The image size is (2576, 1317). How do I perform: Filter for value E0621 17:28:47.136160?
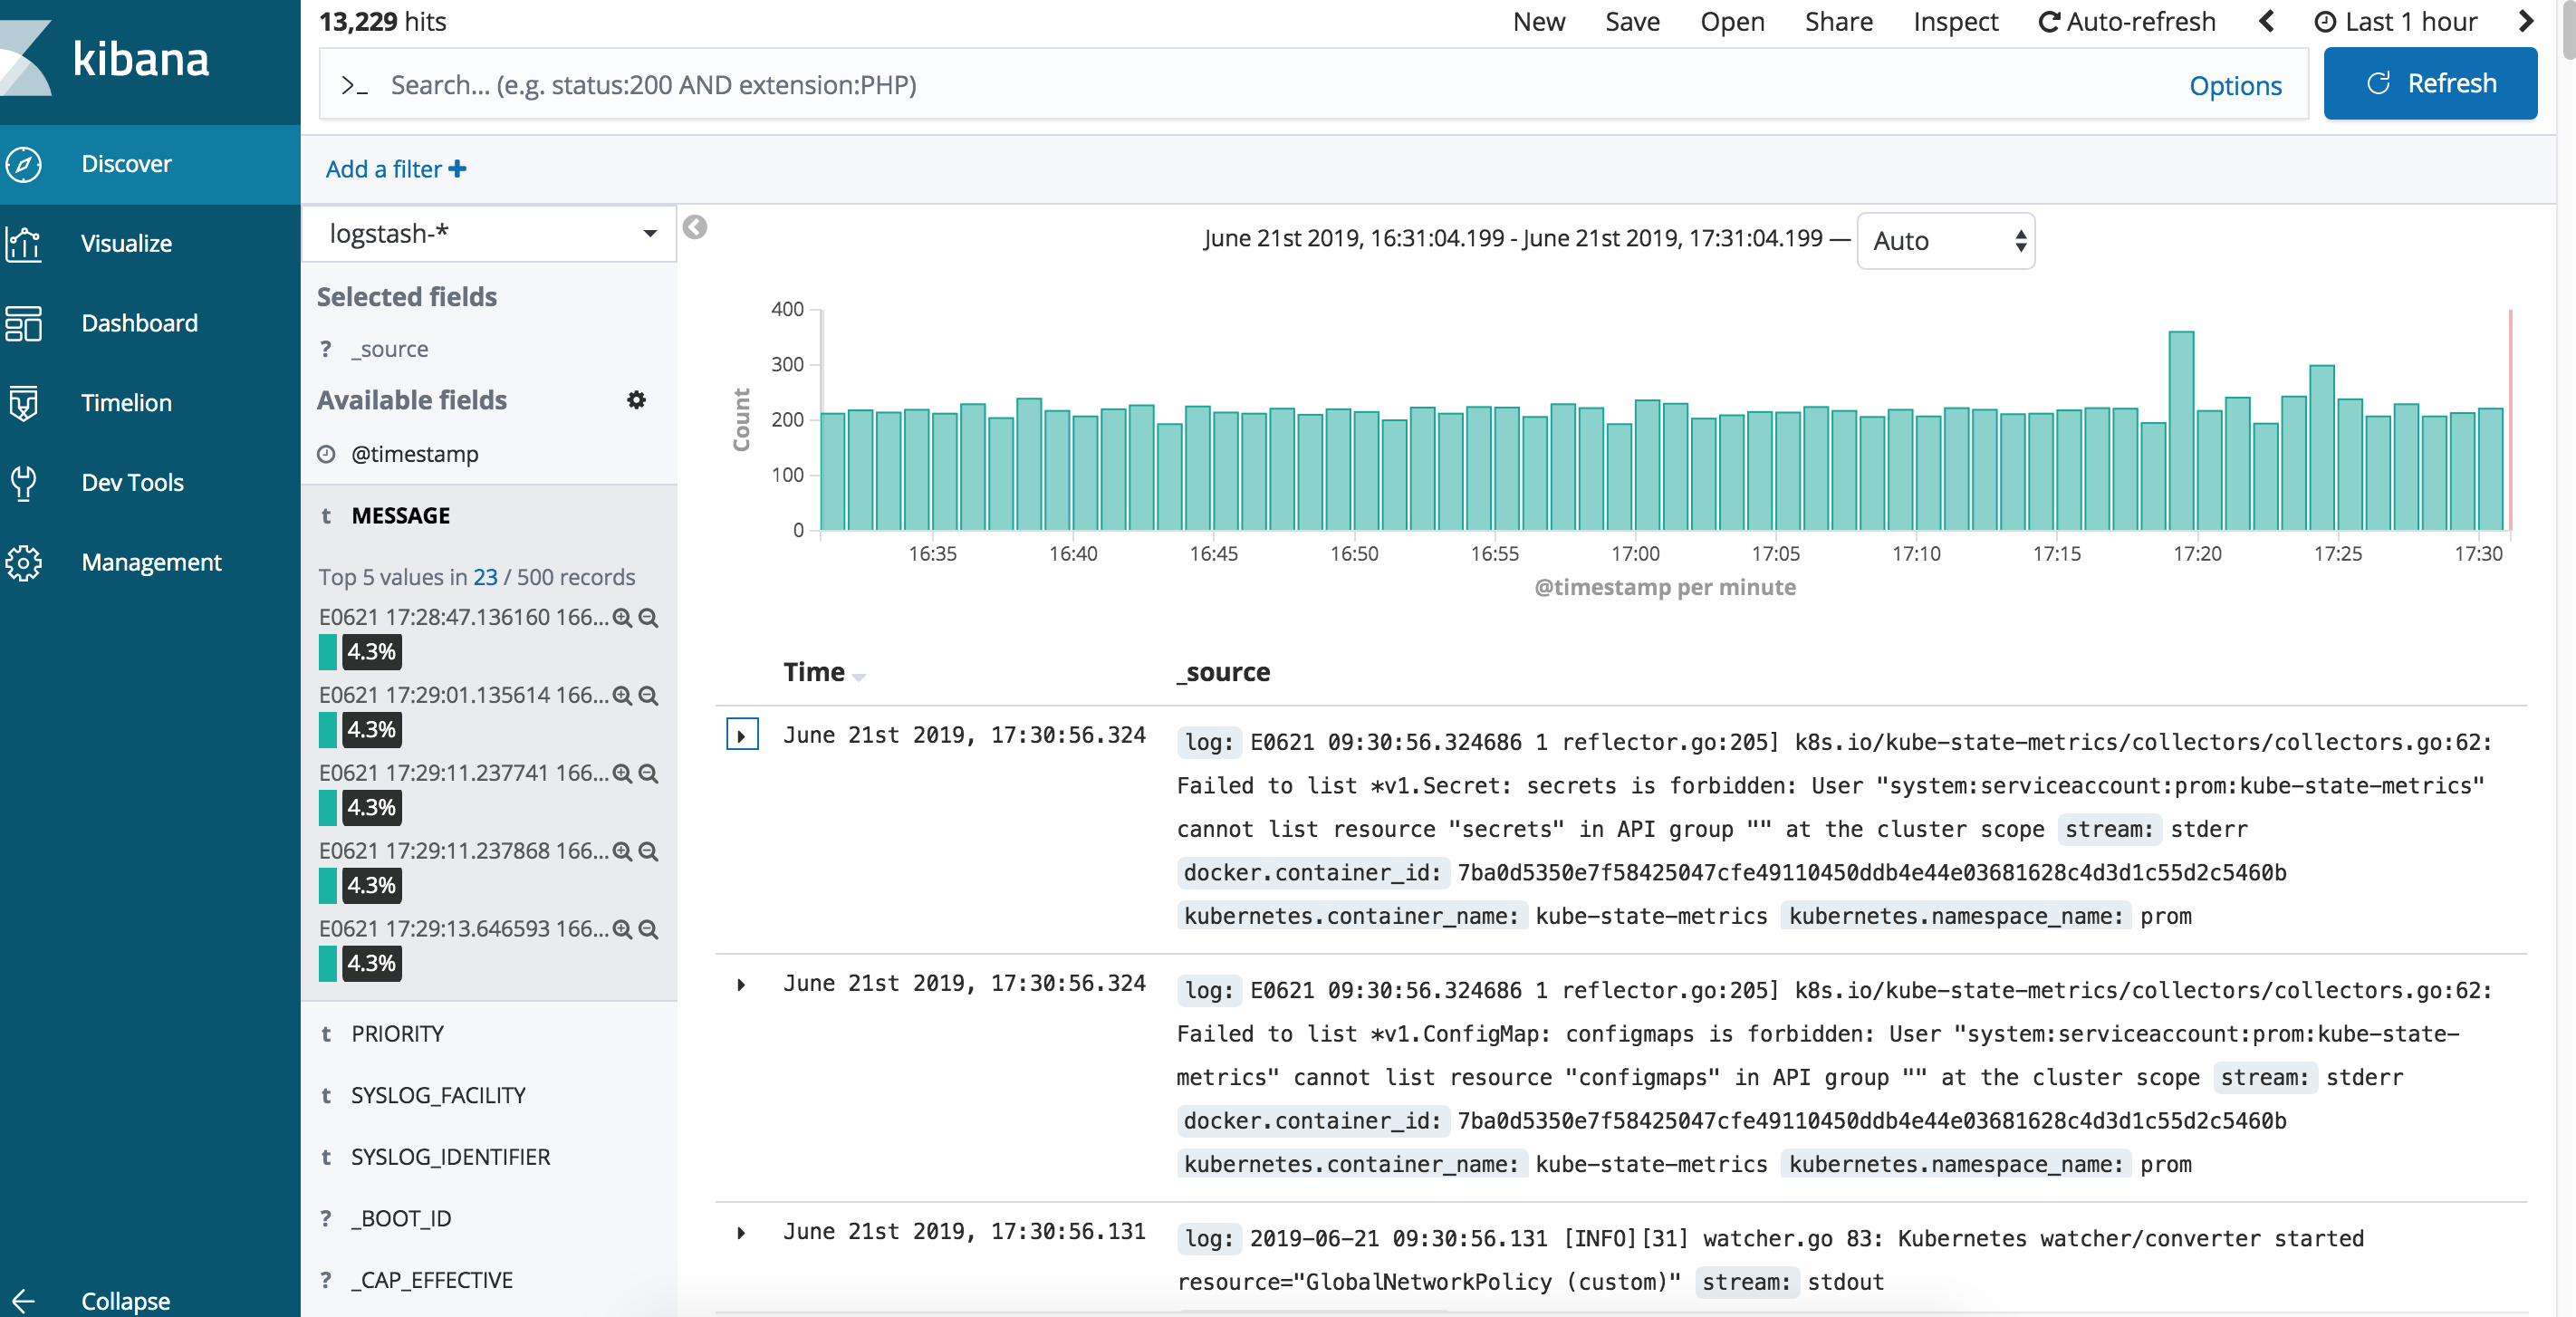tap(622, 618)
